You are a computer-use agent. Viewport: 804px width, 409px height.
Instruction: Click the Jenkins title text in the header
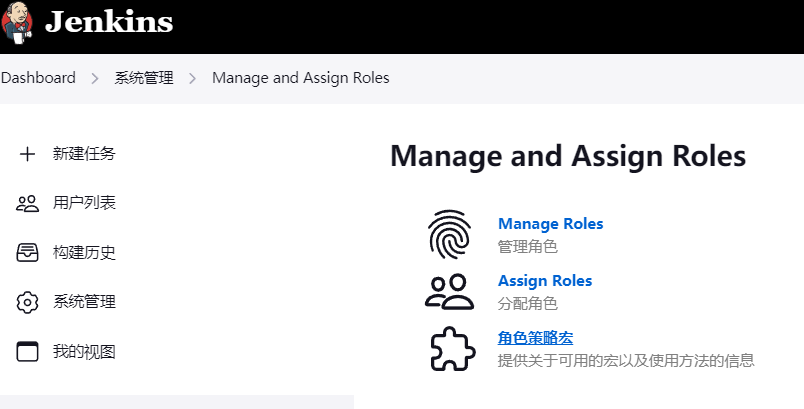click(109, 22)
